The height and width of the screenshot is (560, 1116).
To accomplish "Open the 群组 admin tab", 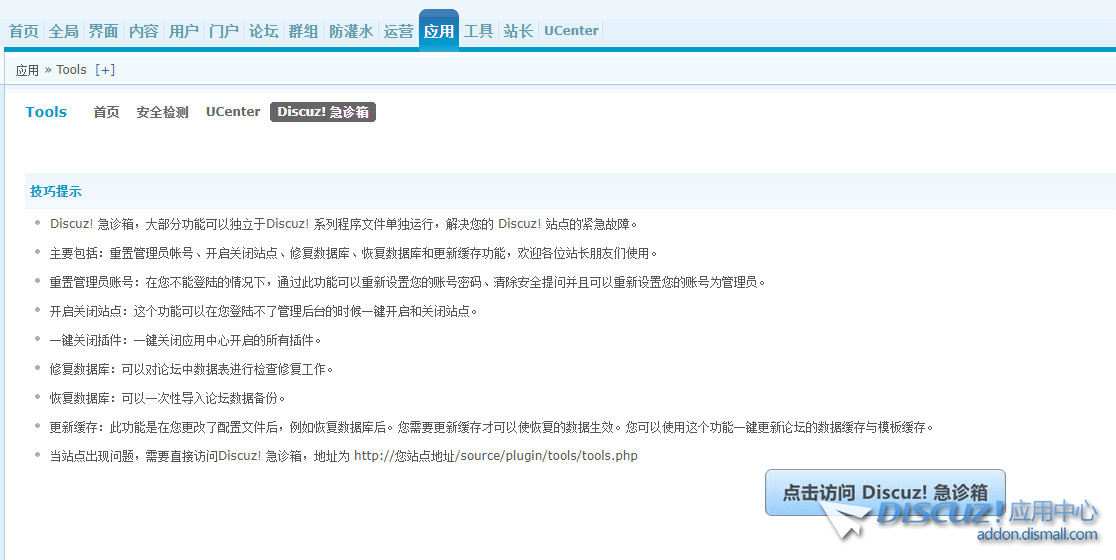I will pyautogui.click(x=304, y=31).
